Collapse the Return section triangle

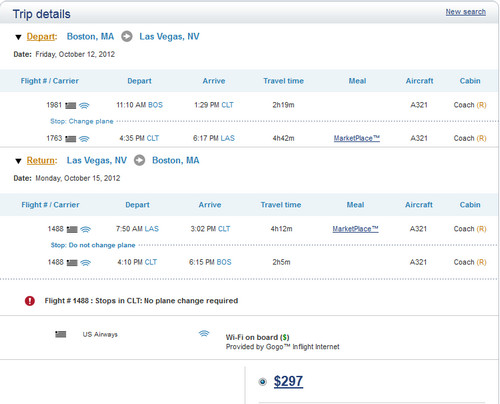[18, 161]
